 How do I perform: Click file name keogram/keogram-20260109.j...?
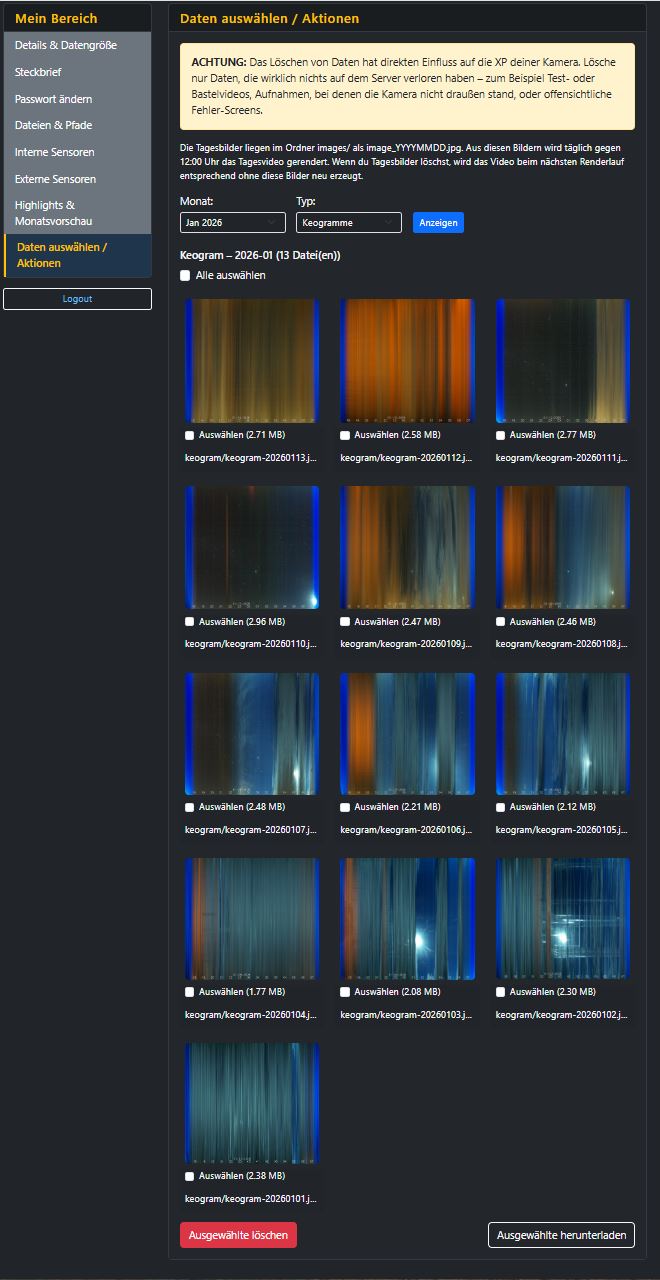[x=406, y=643]
